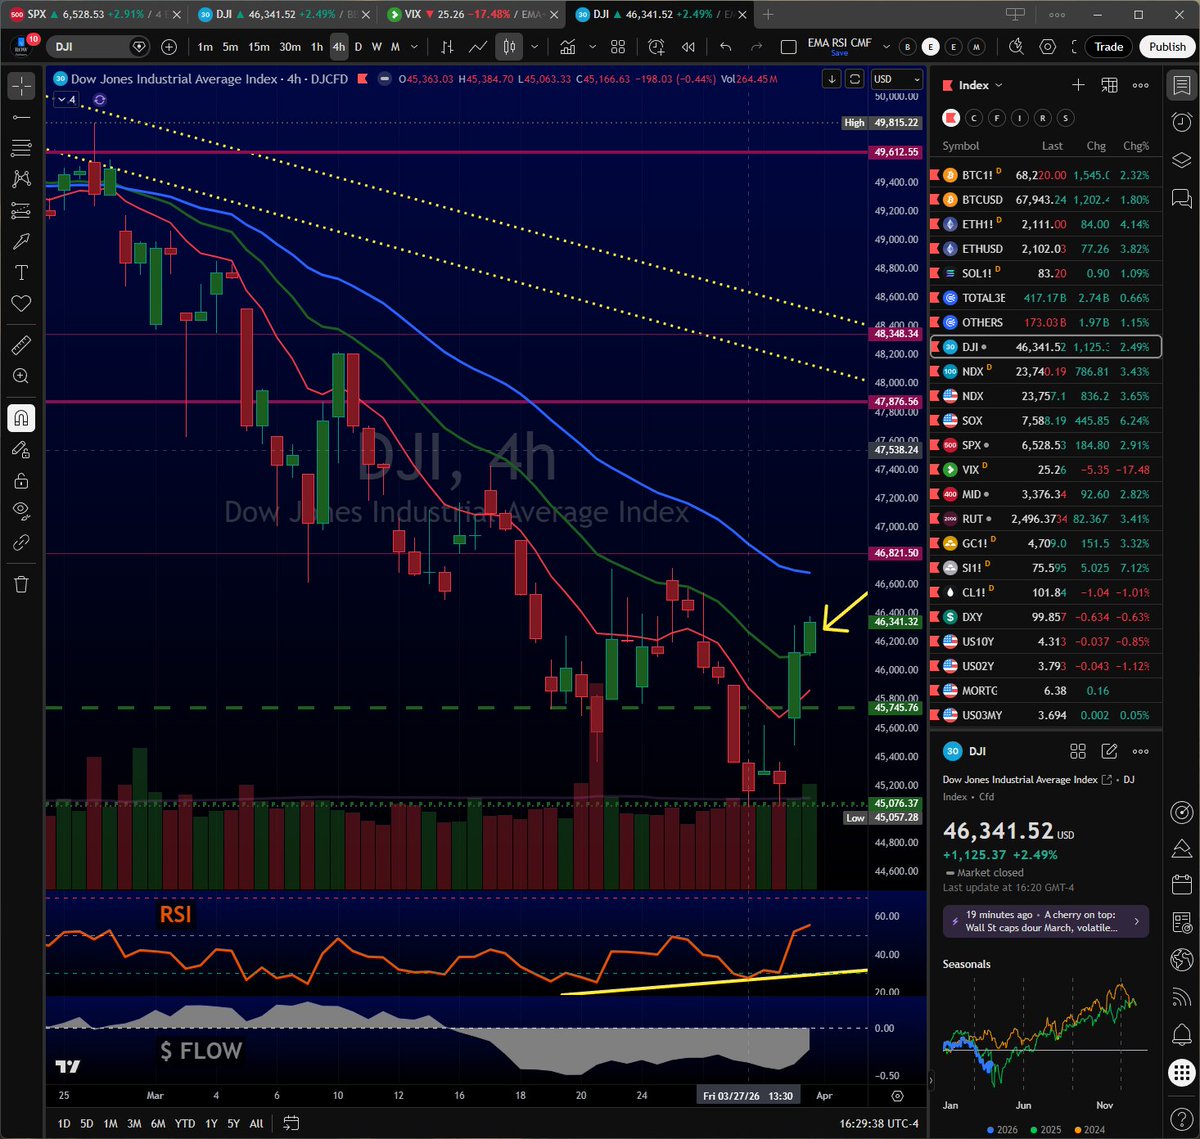Screen dimensions: 1200x1139
Task: Select the red flag color filter
Action: 950,118
